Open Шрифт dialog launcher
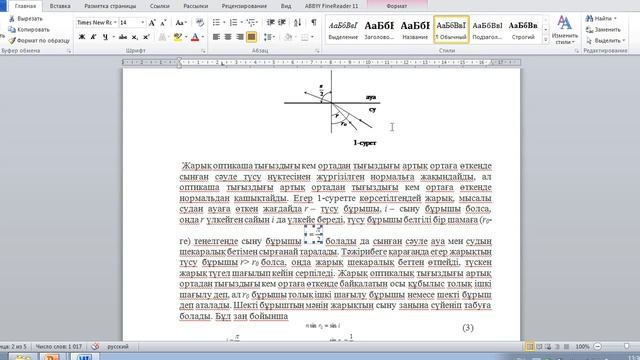The width and height of the screenshot is (640, 360). click(203, 51)
